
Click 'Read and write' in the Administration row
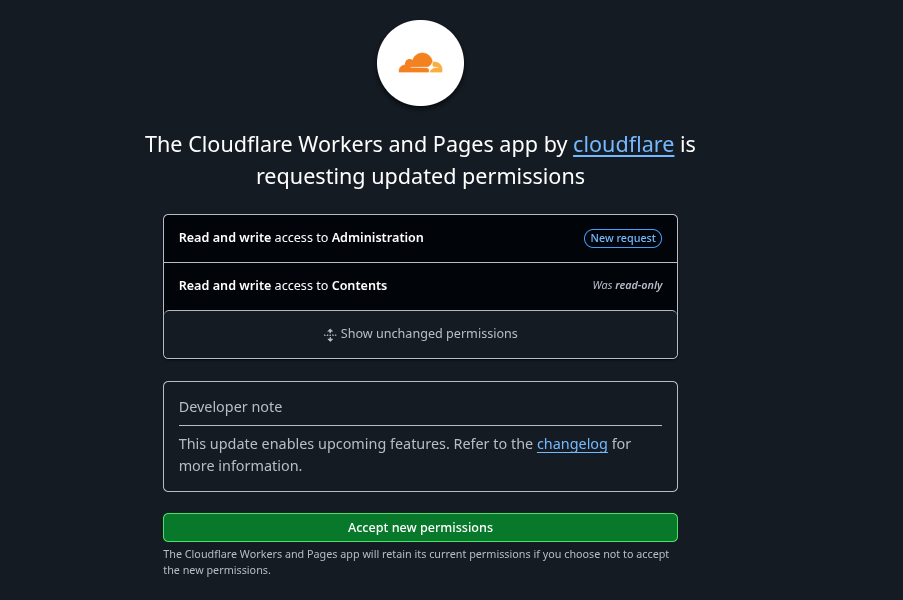[225, 238]
